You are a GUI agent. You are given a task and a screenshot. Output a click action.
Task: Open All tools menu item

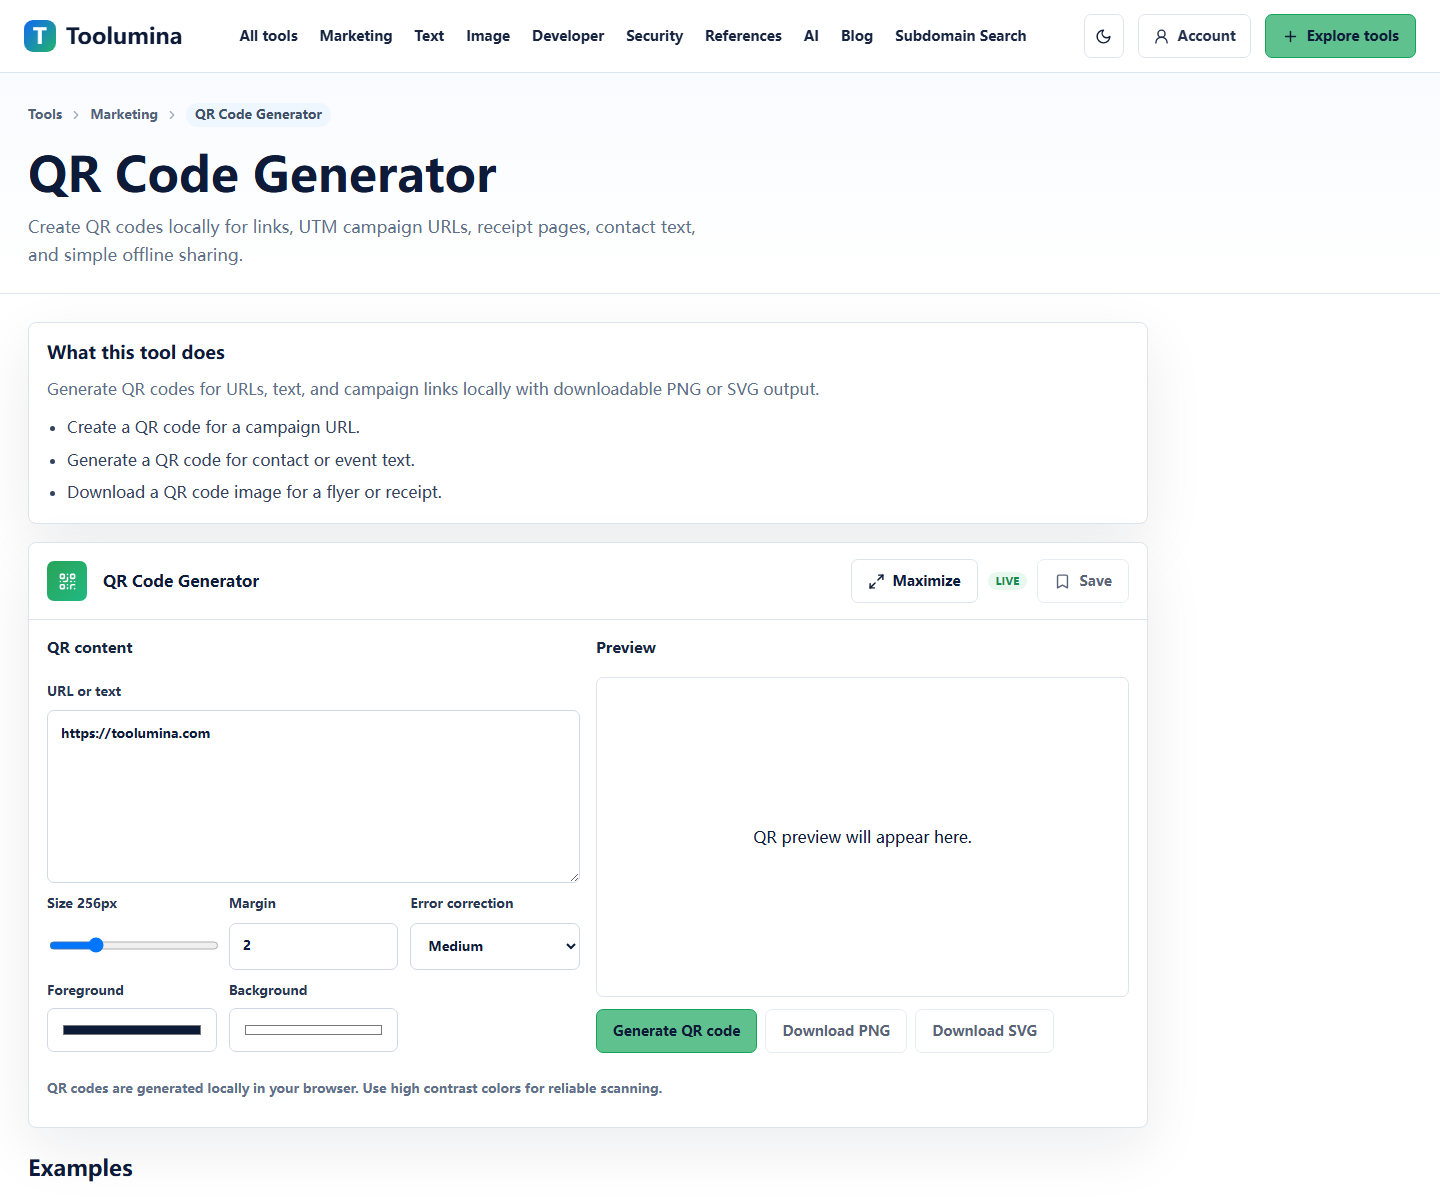(x=269, y=36)
